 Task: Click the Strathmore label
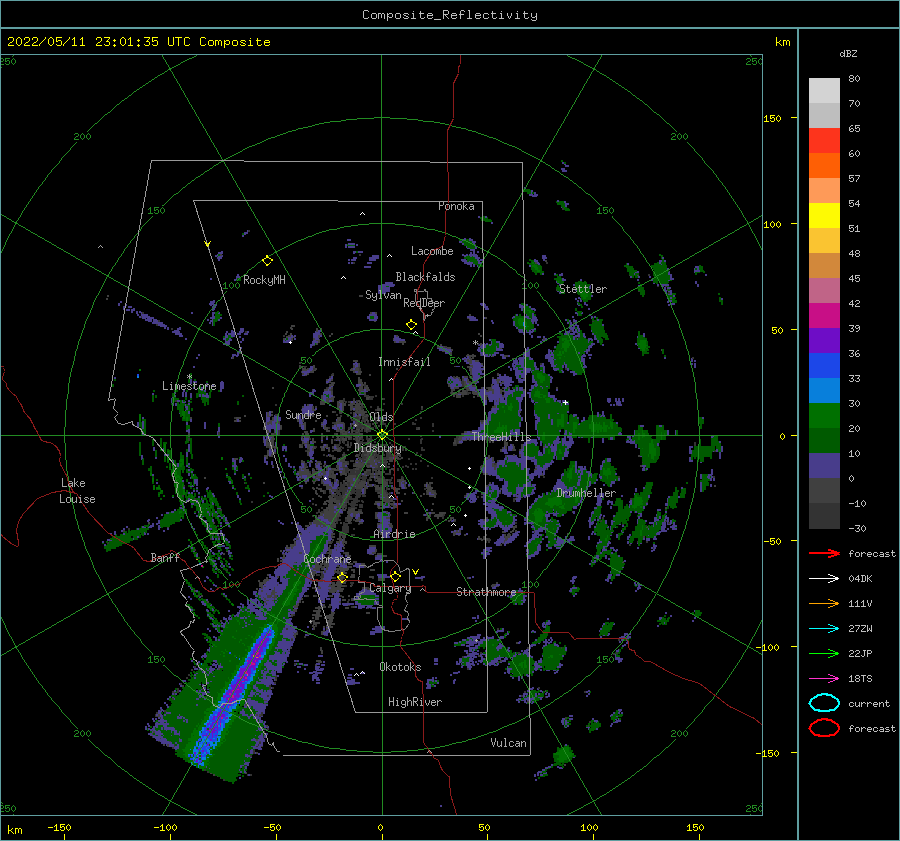pos(486,592)
